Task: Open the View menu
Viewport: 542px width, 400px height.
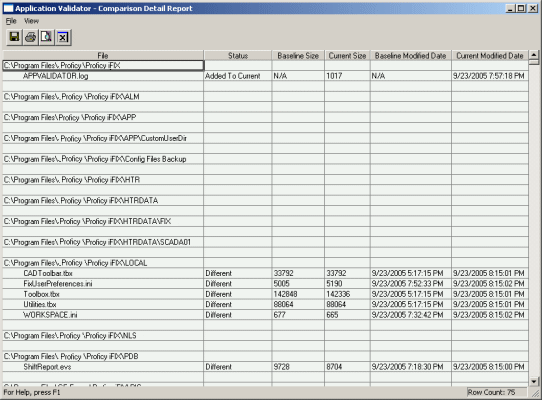Action: (31, 21)
